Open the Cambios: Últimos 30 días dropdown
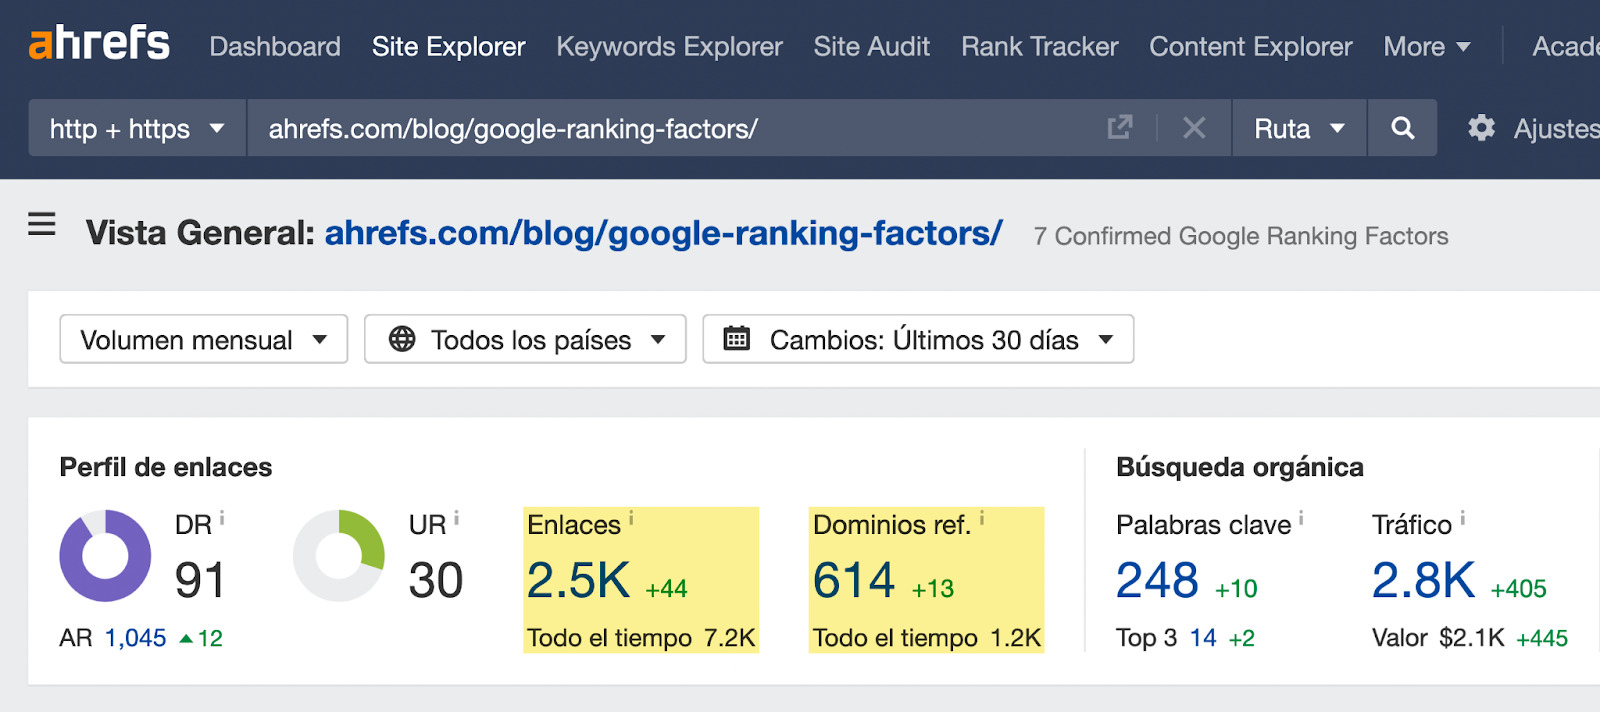The height and width of the screenshot is (712, 1600). [918, 339]
